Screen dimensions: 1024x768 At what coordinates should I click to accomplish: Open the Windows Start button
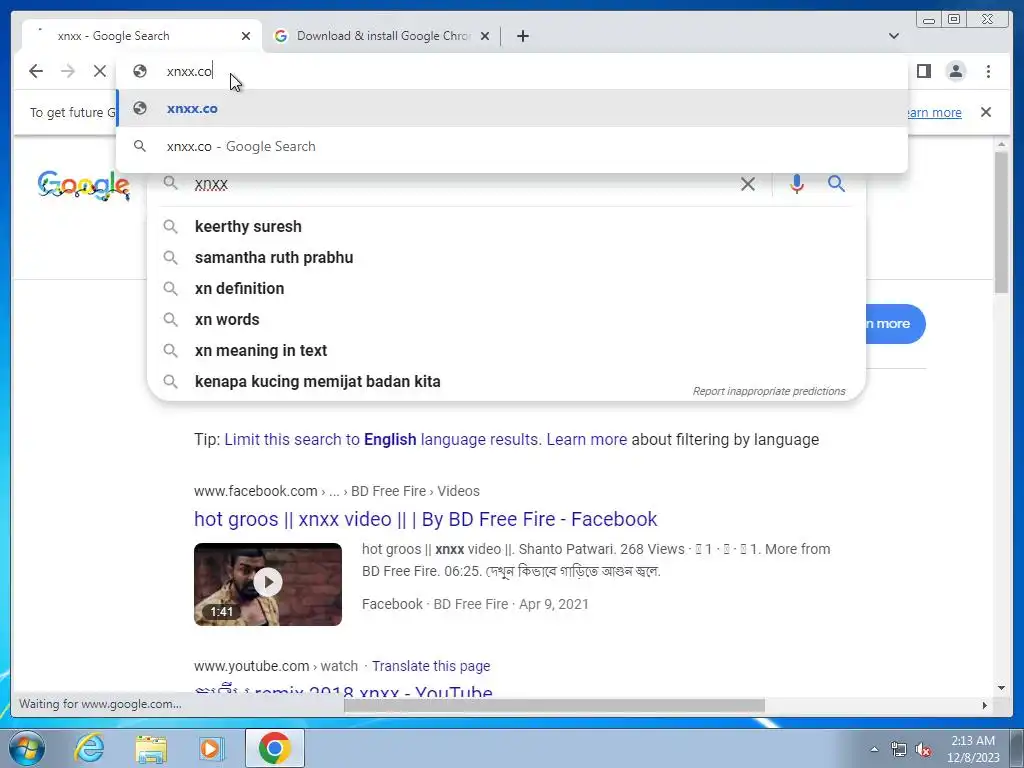tap(25, 748)
